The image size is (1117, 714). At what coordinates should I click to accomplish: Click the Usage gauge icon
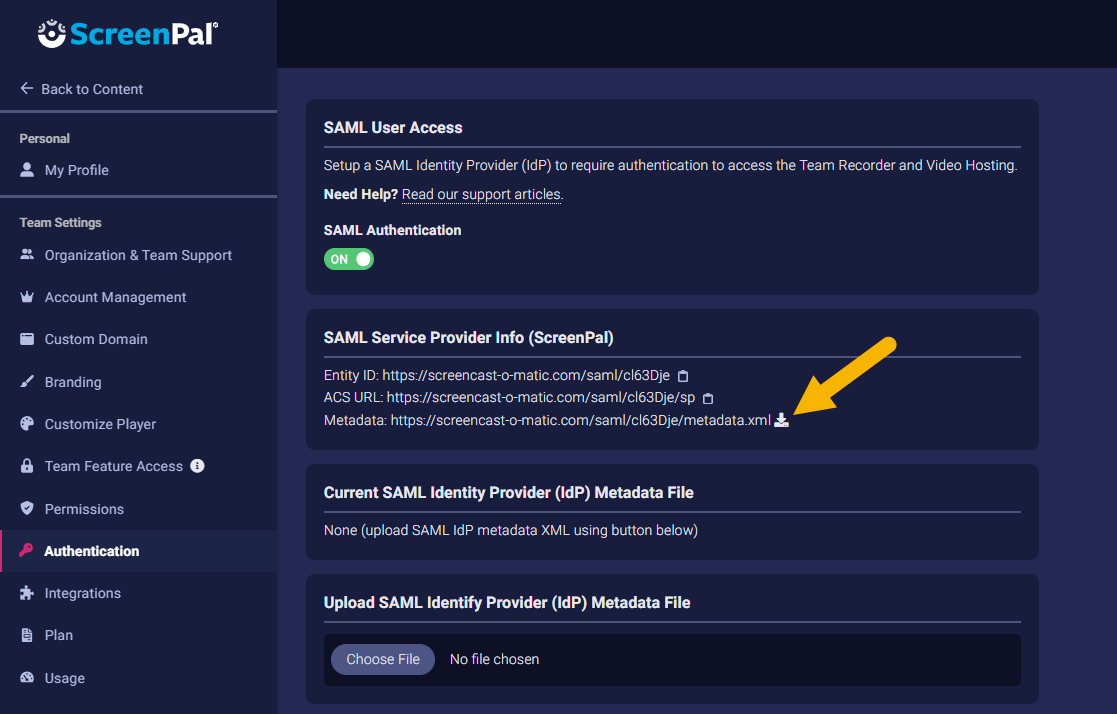tap(27, 678)
